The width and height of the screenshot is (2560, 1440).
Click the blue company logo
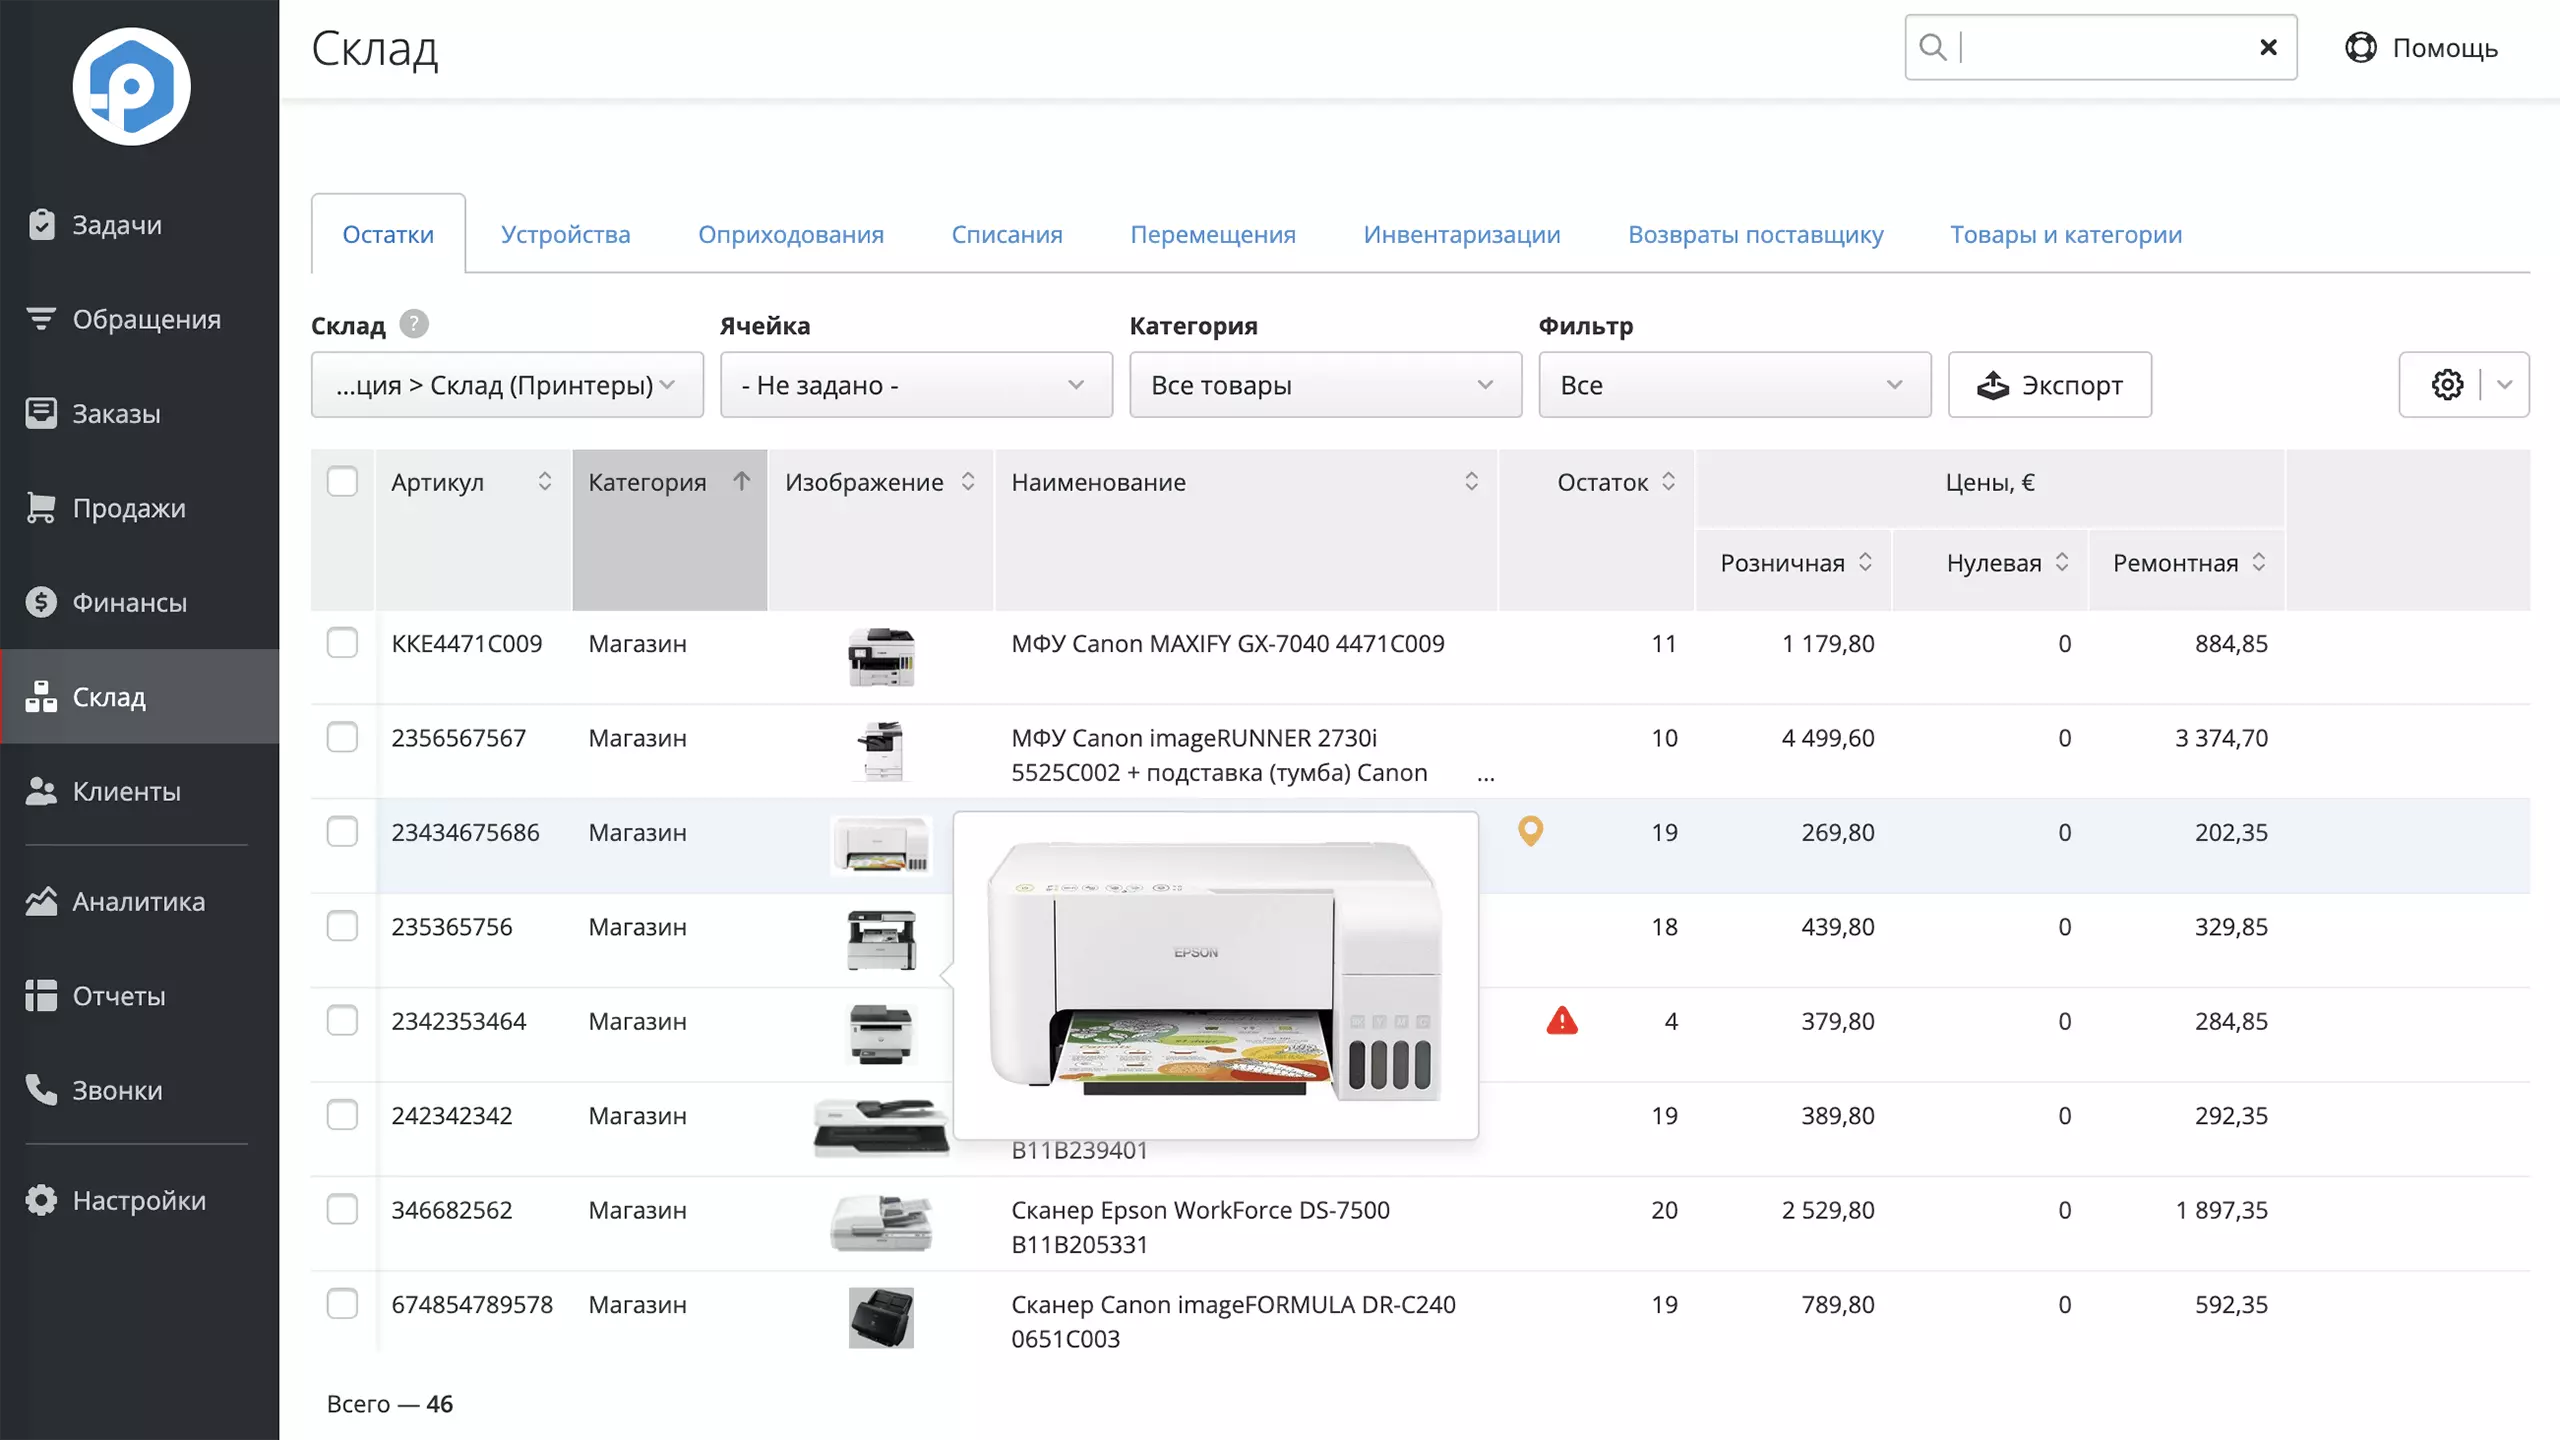[131, 87]
